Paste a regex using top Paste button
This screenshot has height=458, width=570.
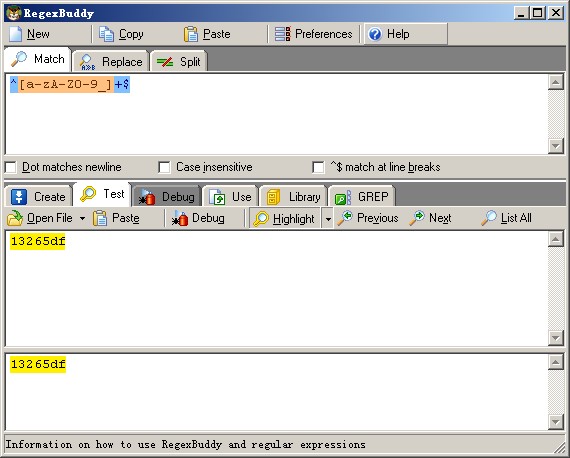[x=207, y=34]
